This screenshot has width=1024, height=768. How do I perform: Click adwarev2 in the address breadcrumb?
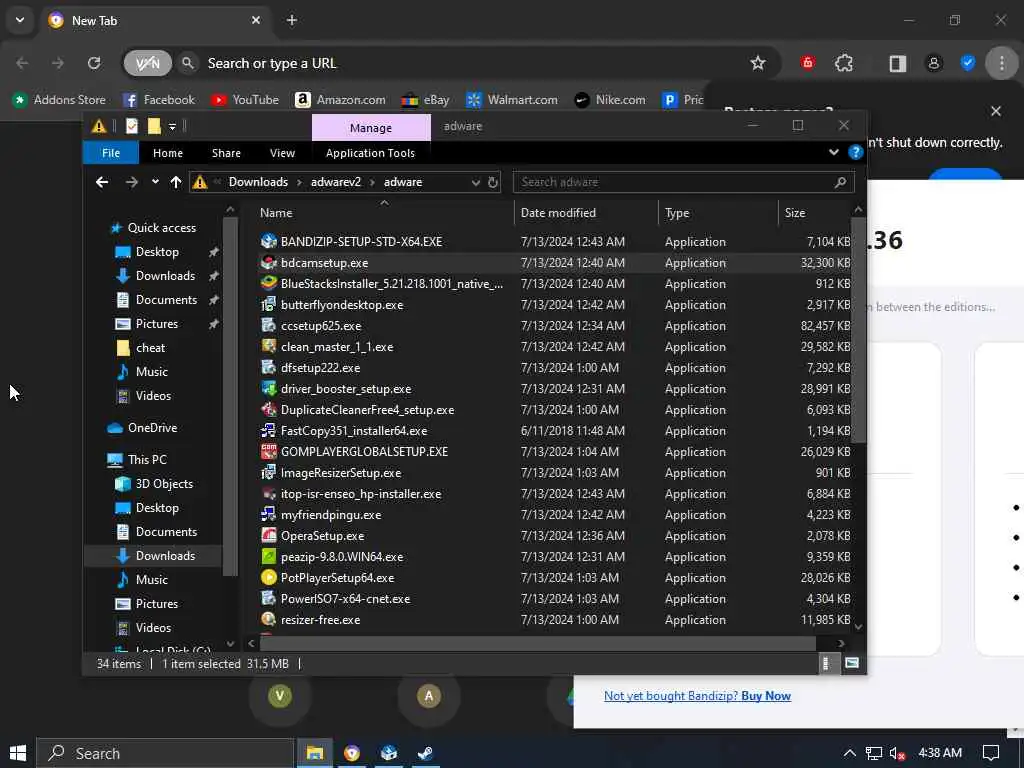[336, 182]
